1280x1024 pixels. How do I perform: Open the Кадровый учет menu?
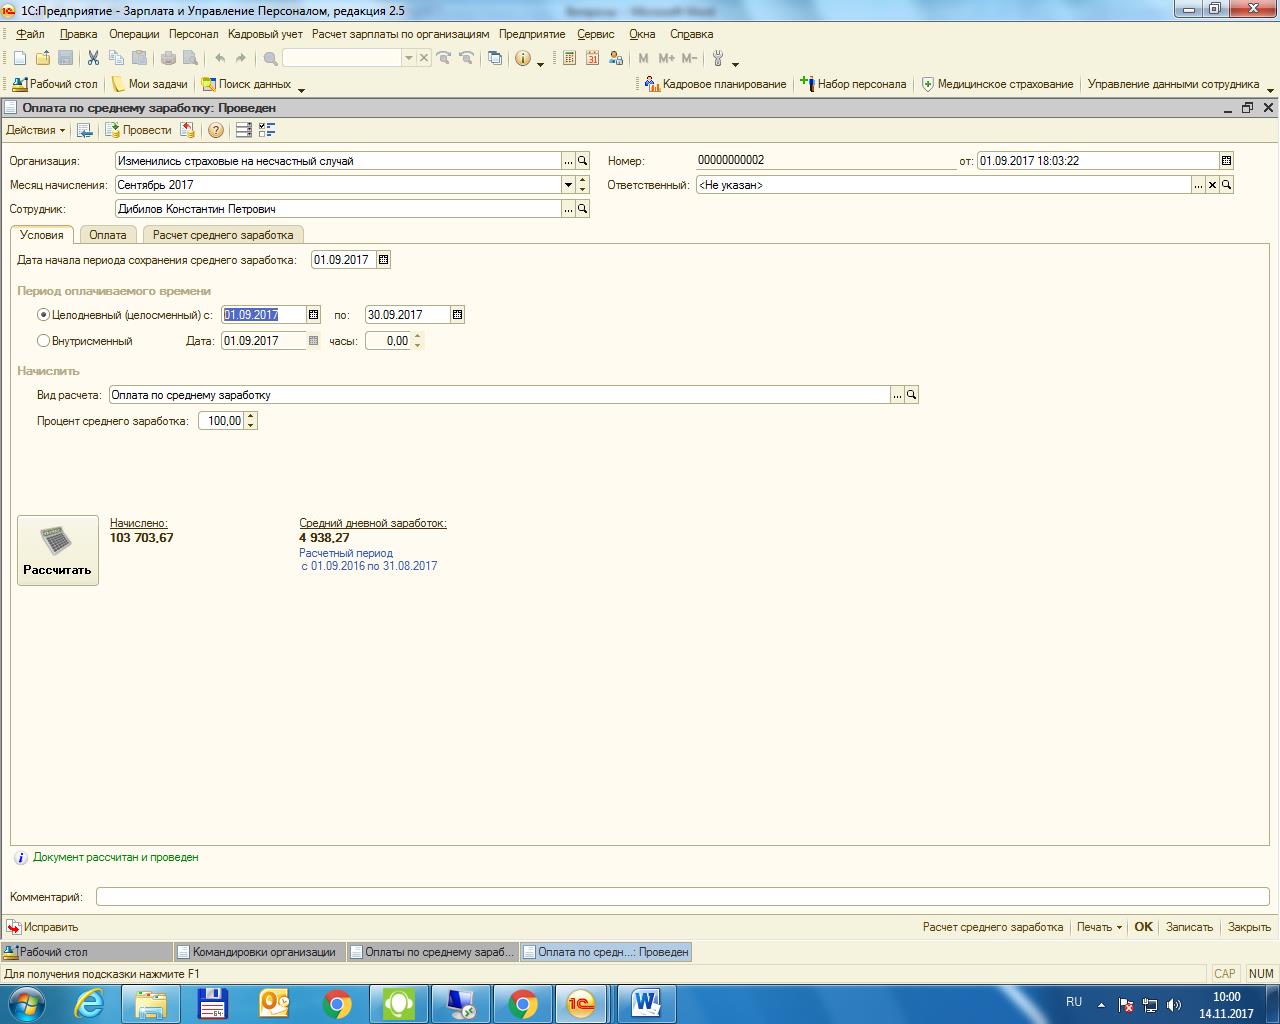(x=265, y=34)
